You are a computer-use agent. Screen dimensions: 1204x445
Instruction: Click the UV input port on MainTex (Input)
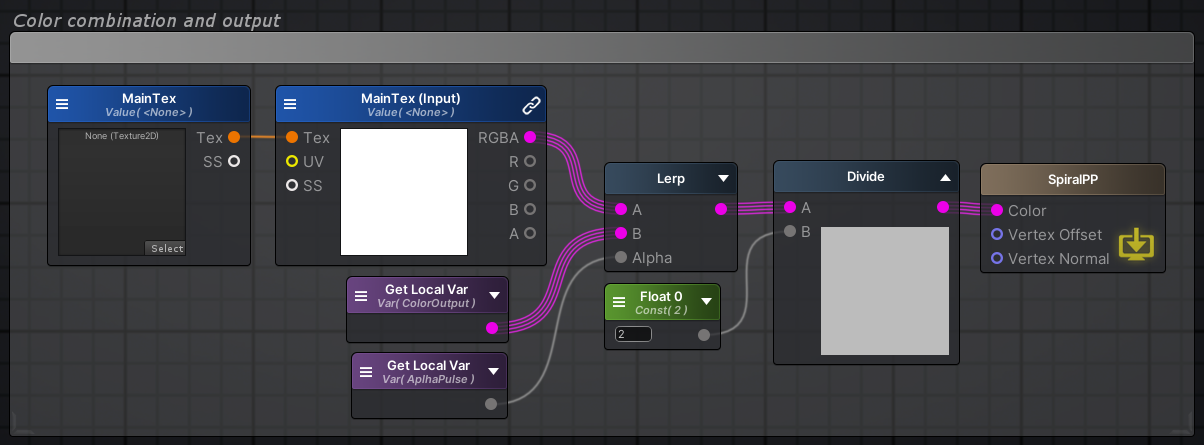[292, 161]
